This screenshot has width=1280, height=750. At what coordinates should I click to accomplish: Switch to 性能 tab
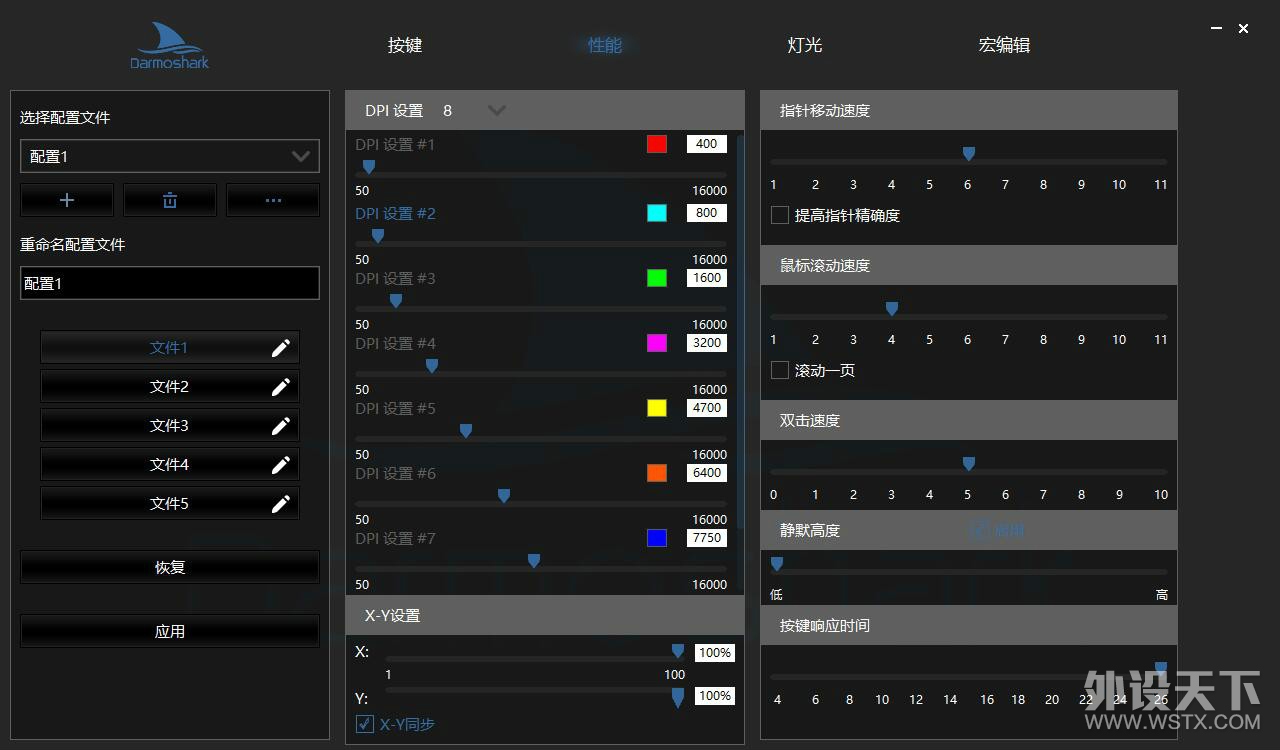click(x=605, y=45)
